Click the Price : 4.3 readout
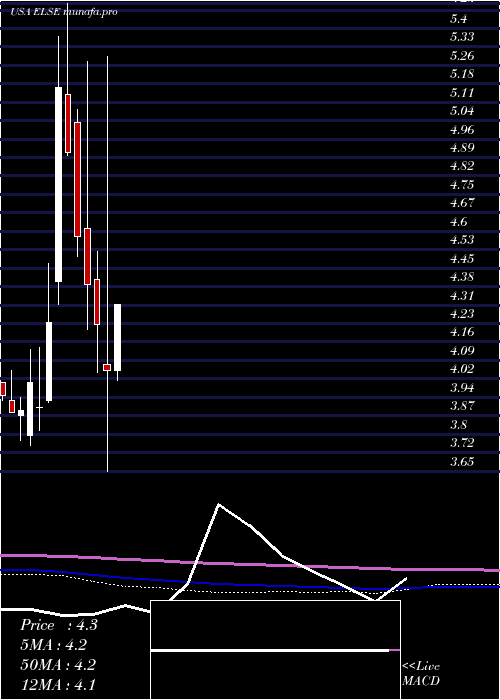This screenshot has width=500, height=700. [x=58, y=625]
